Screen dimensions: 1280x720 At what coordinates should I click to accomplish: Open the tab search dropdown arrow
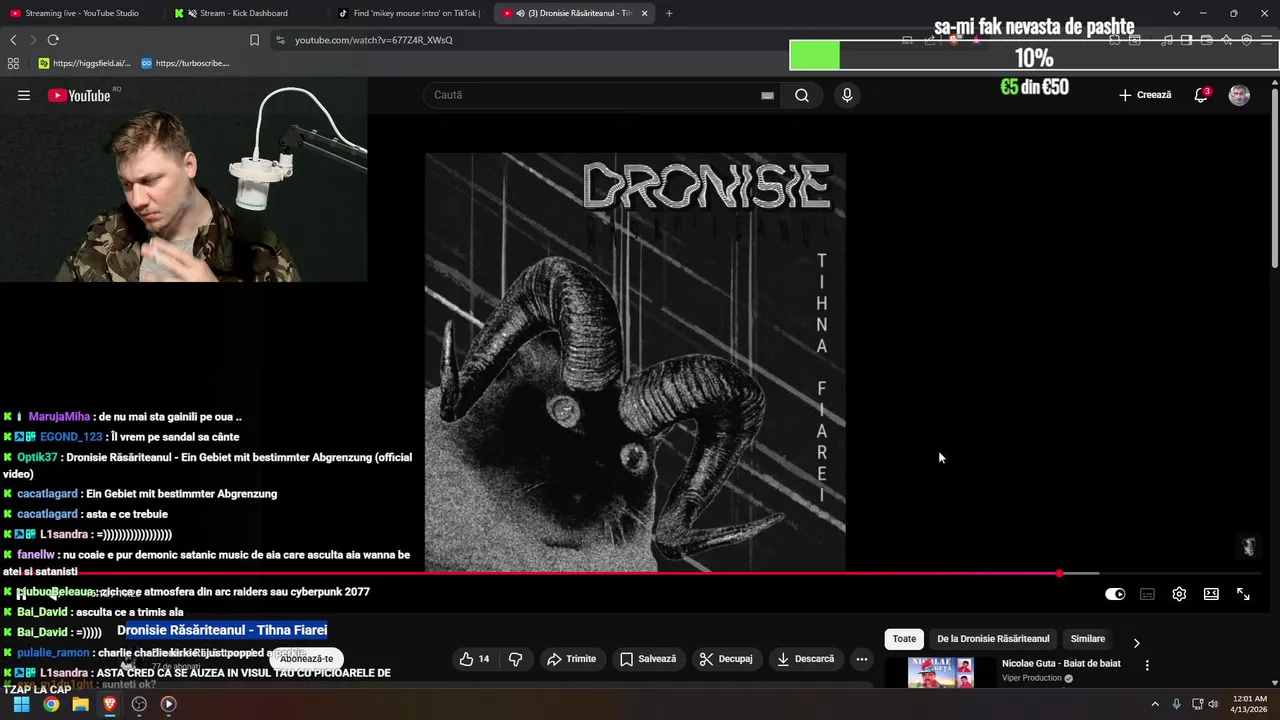tap(1176, 13)
